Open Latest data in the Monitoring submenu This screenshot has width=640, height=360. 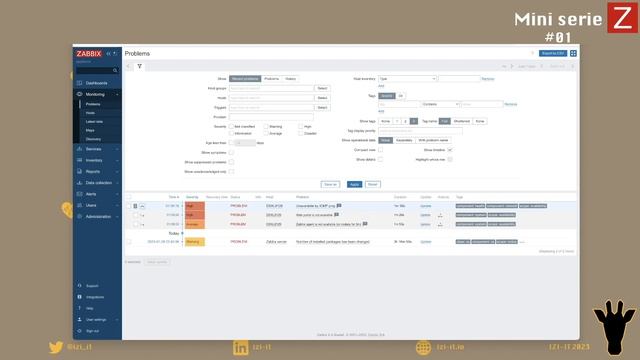pyautogui.click(x=94, y=122)
